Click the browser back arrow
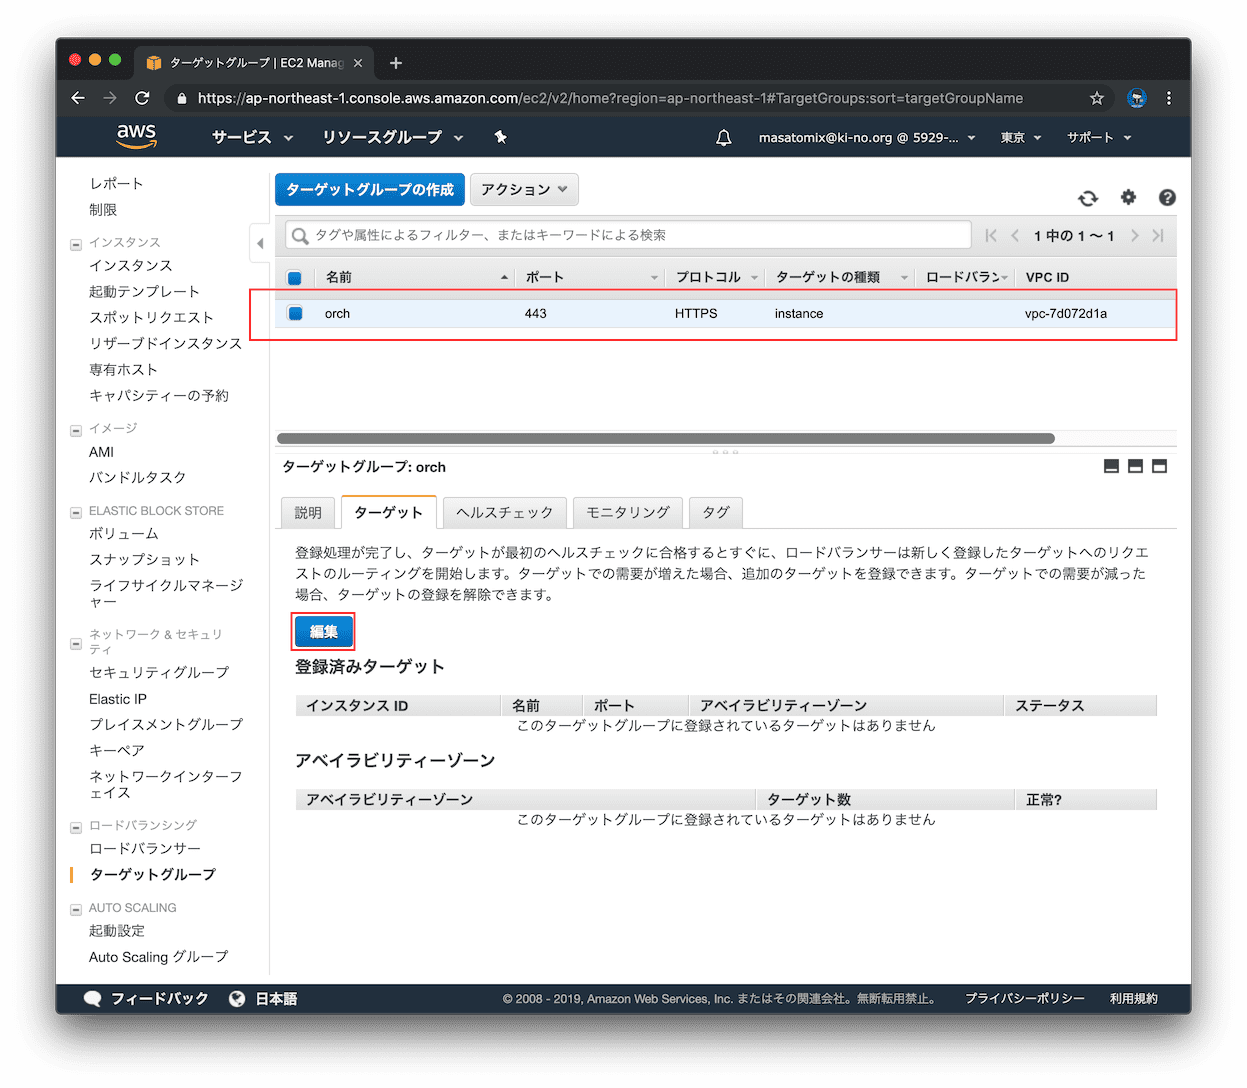1247x1088 pixels. (x=78, y=98)
